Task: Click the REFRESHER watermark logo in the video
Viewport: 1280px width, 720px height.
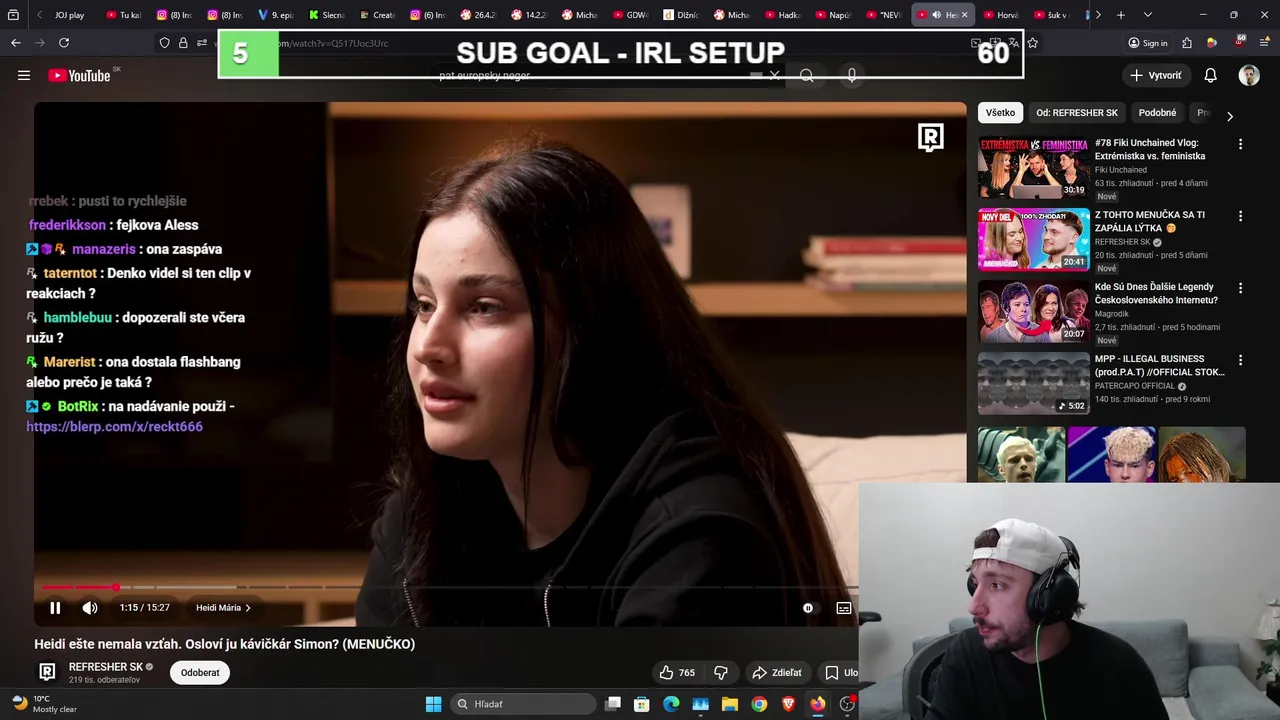Action: tap(931, 137)
